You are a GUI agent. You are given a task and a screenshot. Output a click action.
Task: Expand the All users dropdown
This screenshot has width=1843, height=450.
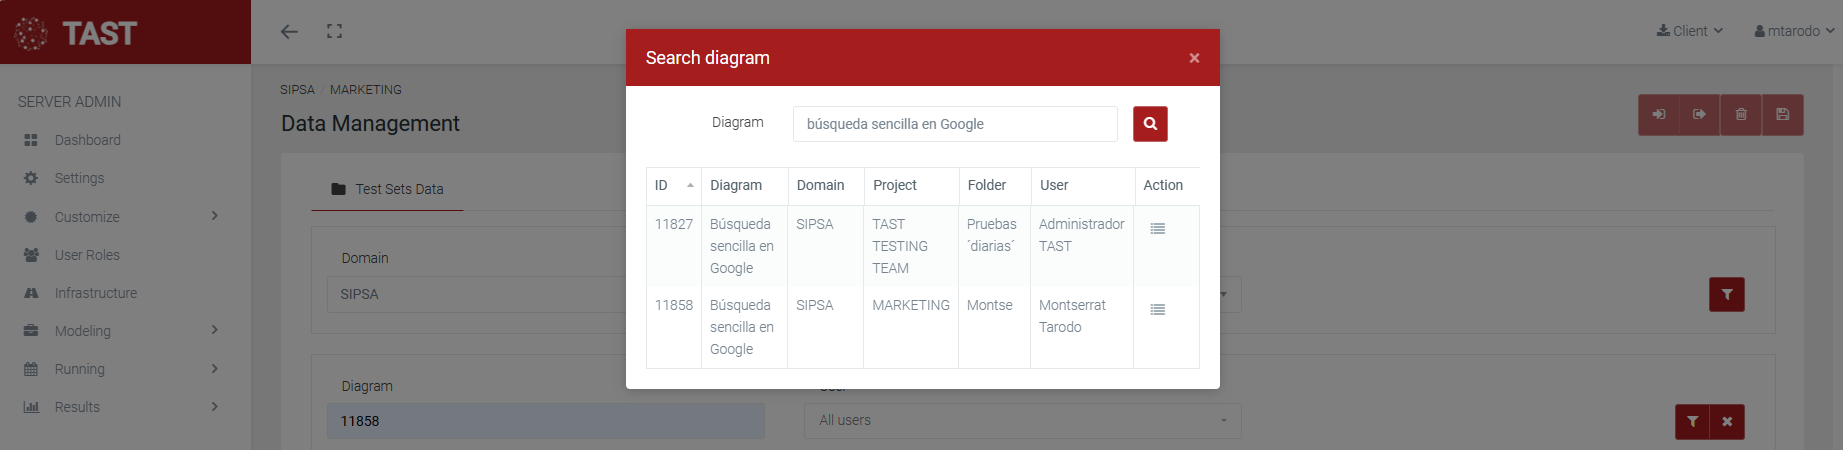(x=1022, y=421)
